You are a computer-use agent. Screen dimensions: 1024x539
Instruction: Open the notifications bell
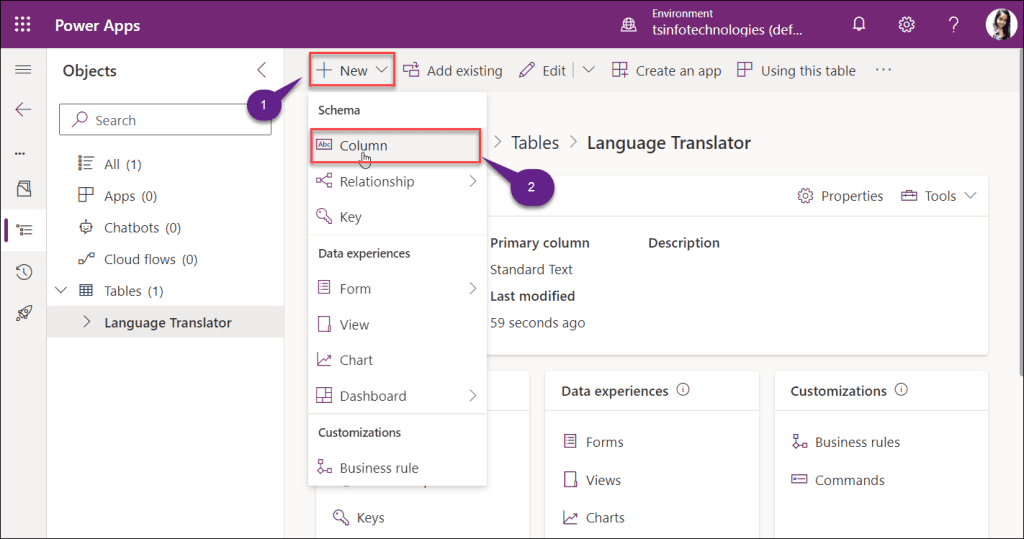(x=859, y=25)
